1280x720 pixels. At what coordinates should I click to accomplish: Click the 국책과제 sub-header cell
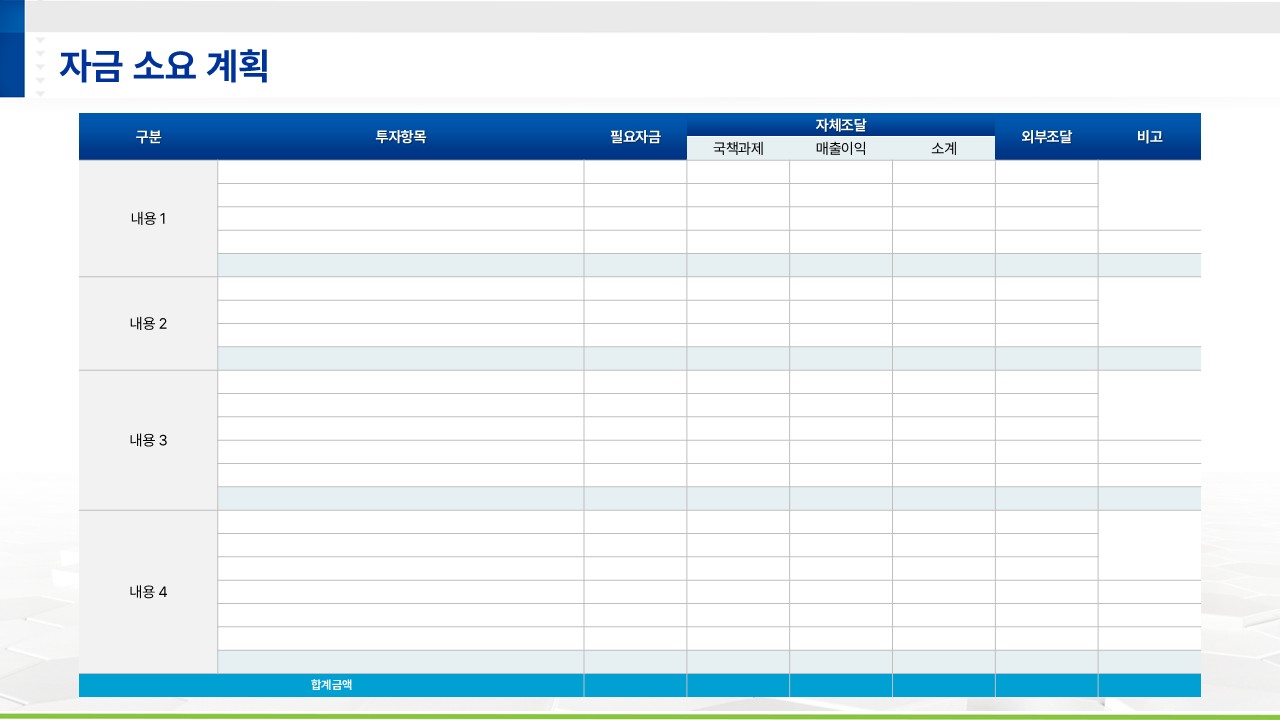pyautogui.click(x=738, y=148)
